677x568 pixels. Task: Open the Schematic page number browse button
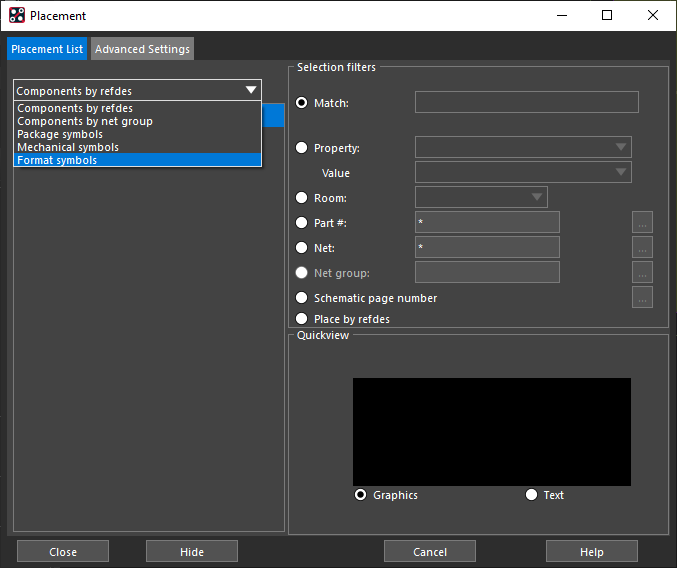point(642,297)
